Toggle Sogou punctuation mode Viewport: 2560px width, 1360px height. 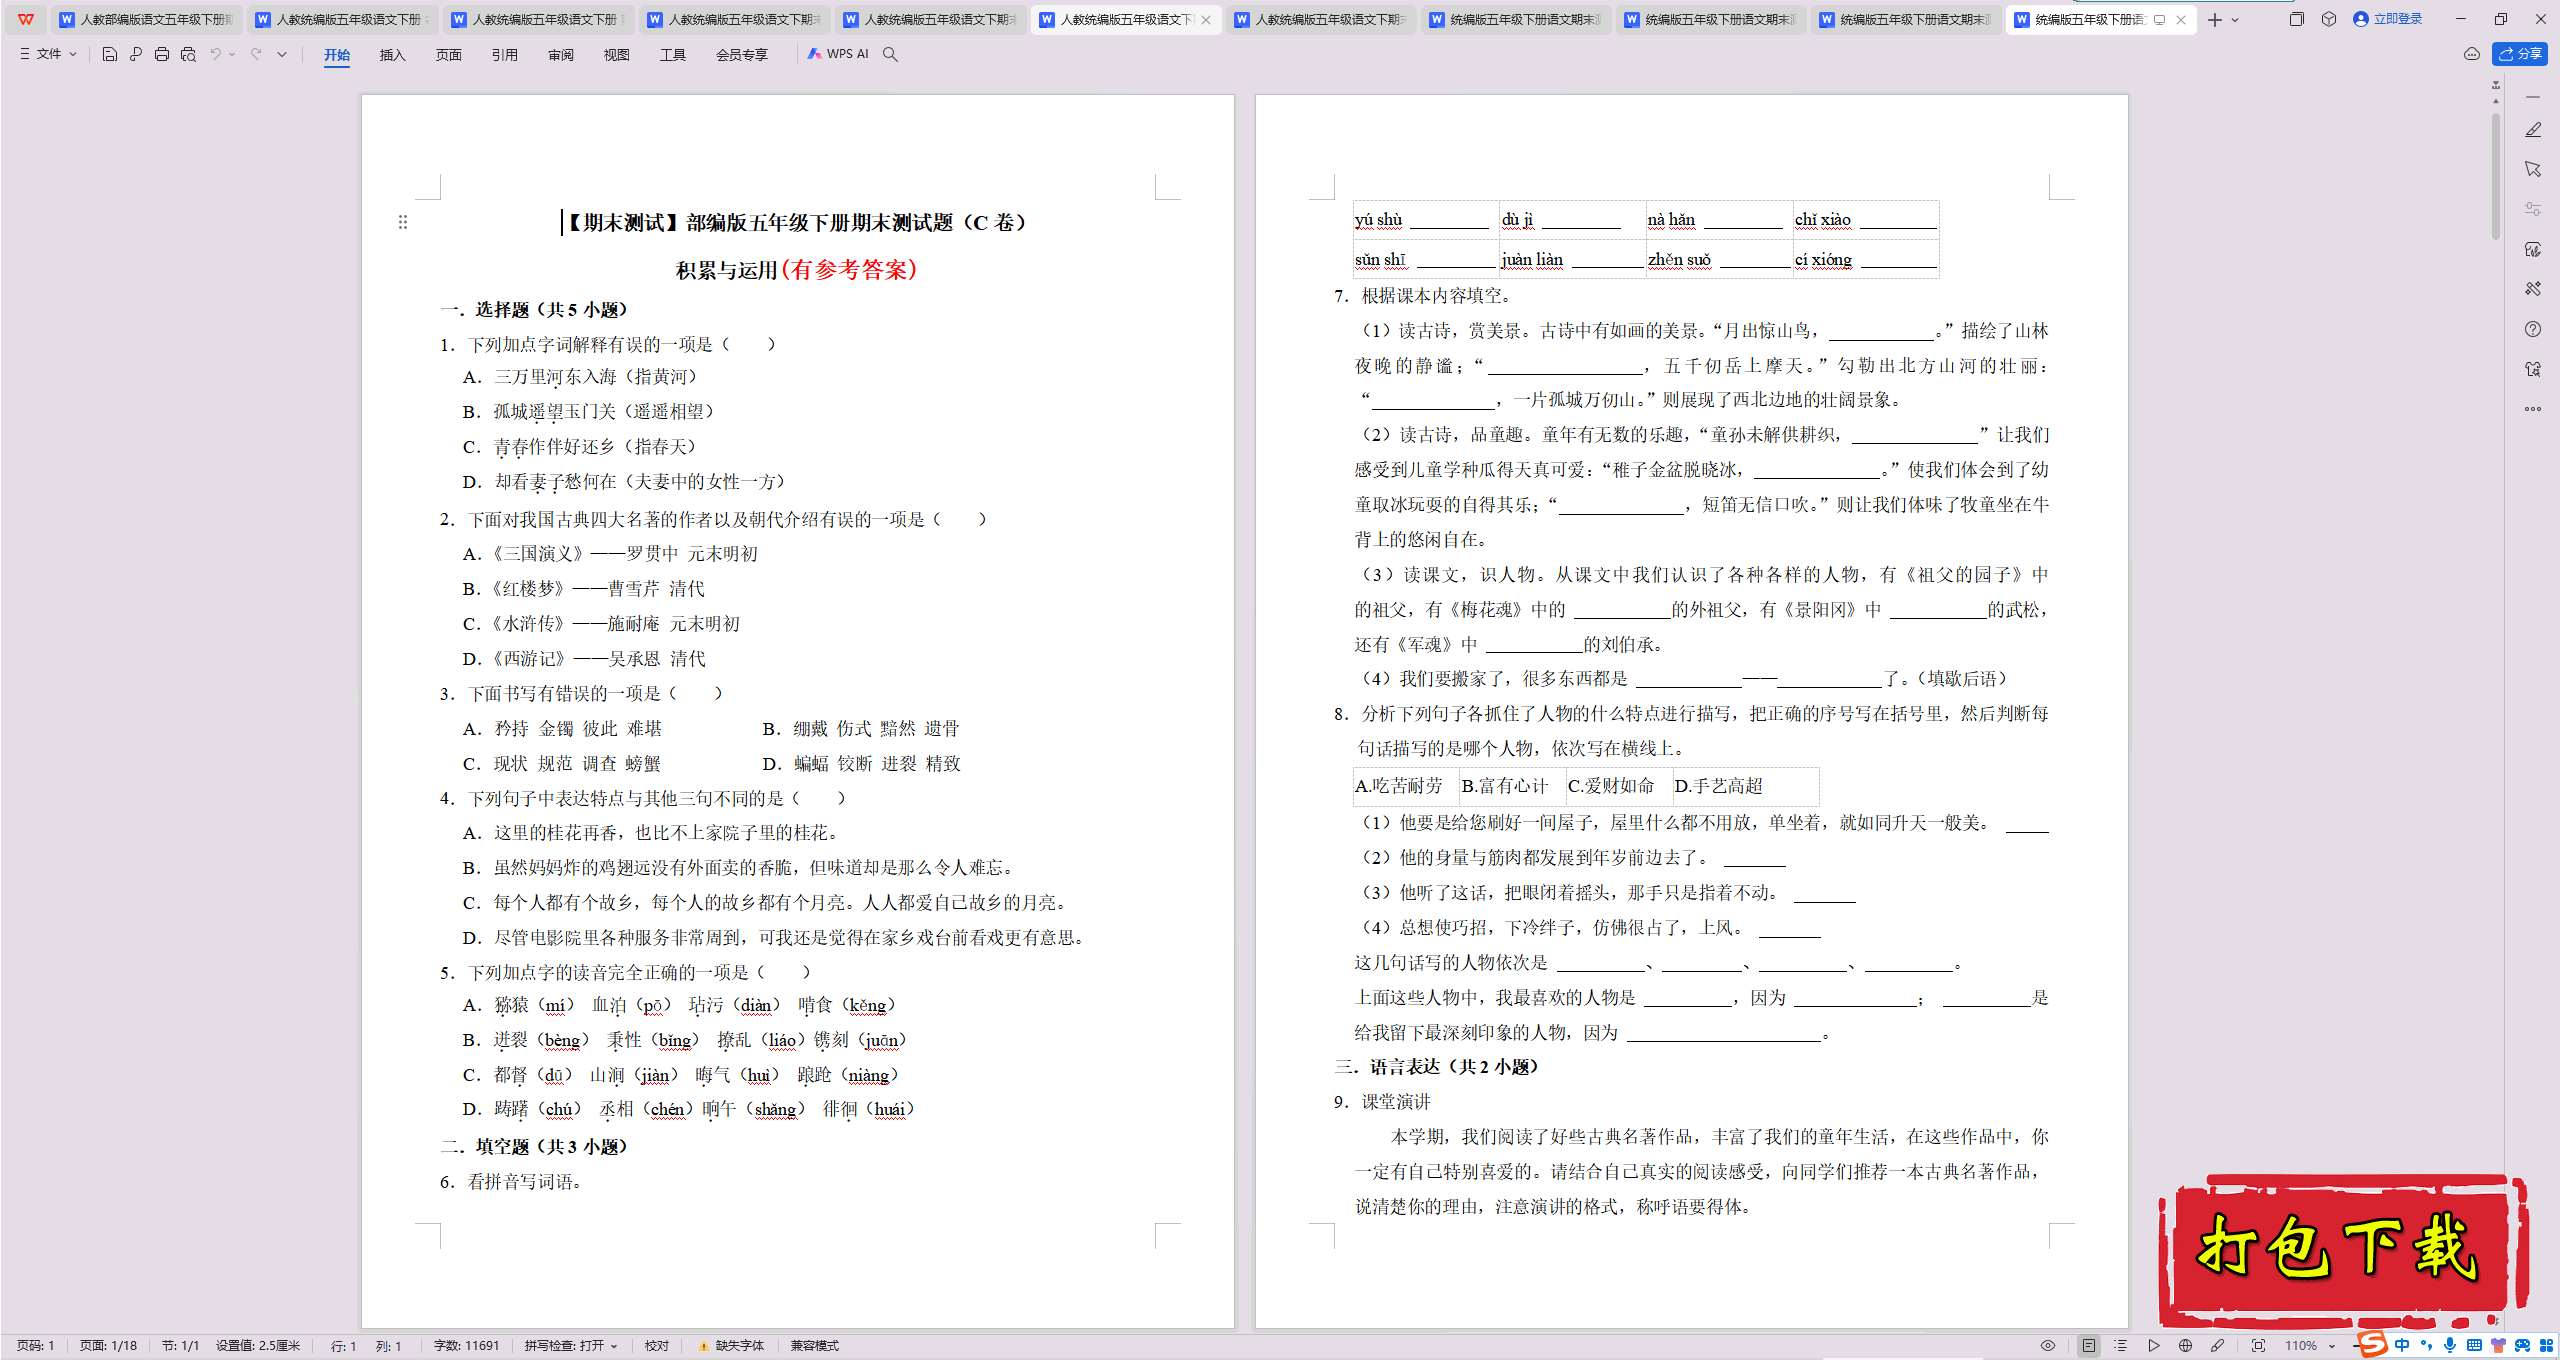pos(2426,1345)
